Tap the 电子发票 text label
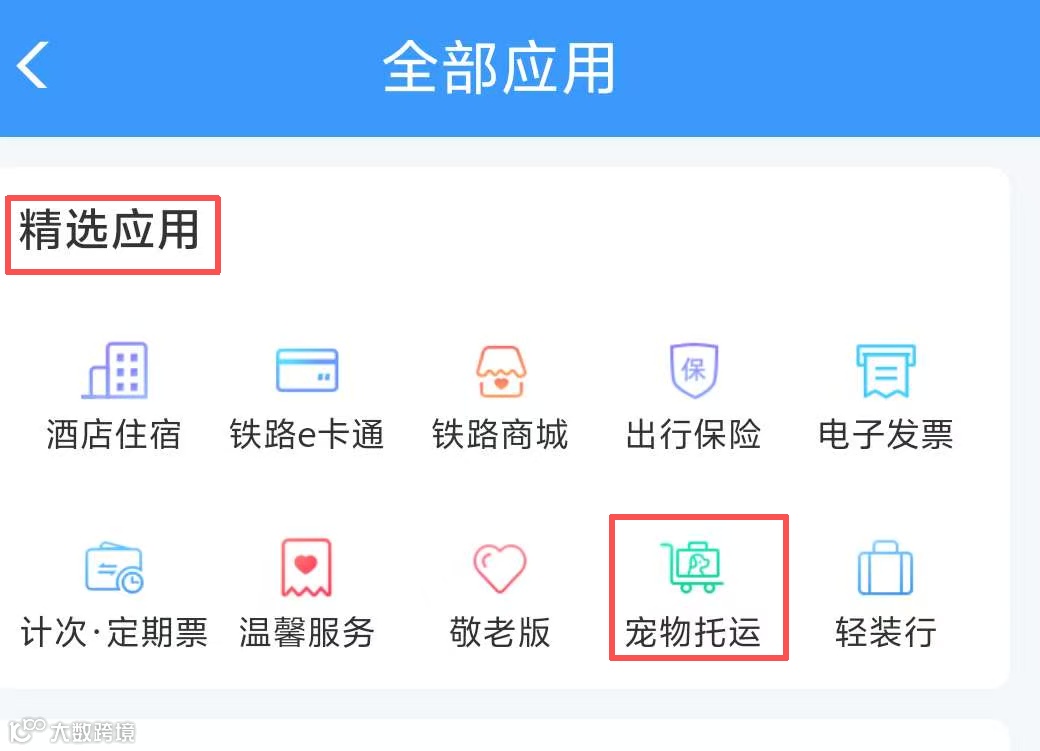The width and height of the screenshot is (1040, 751). 886,435
